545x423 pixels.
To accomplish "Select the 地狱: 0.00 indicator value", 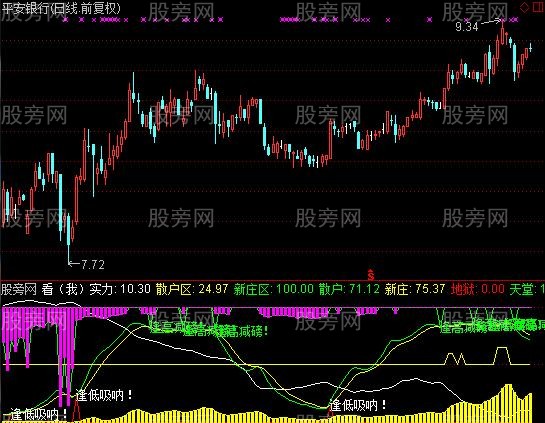I will [x=478, y=289].
